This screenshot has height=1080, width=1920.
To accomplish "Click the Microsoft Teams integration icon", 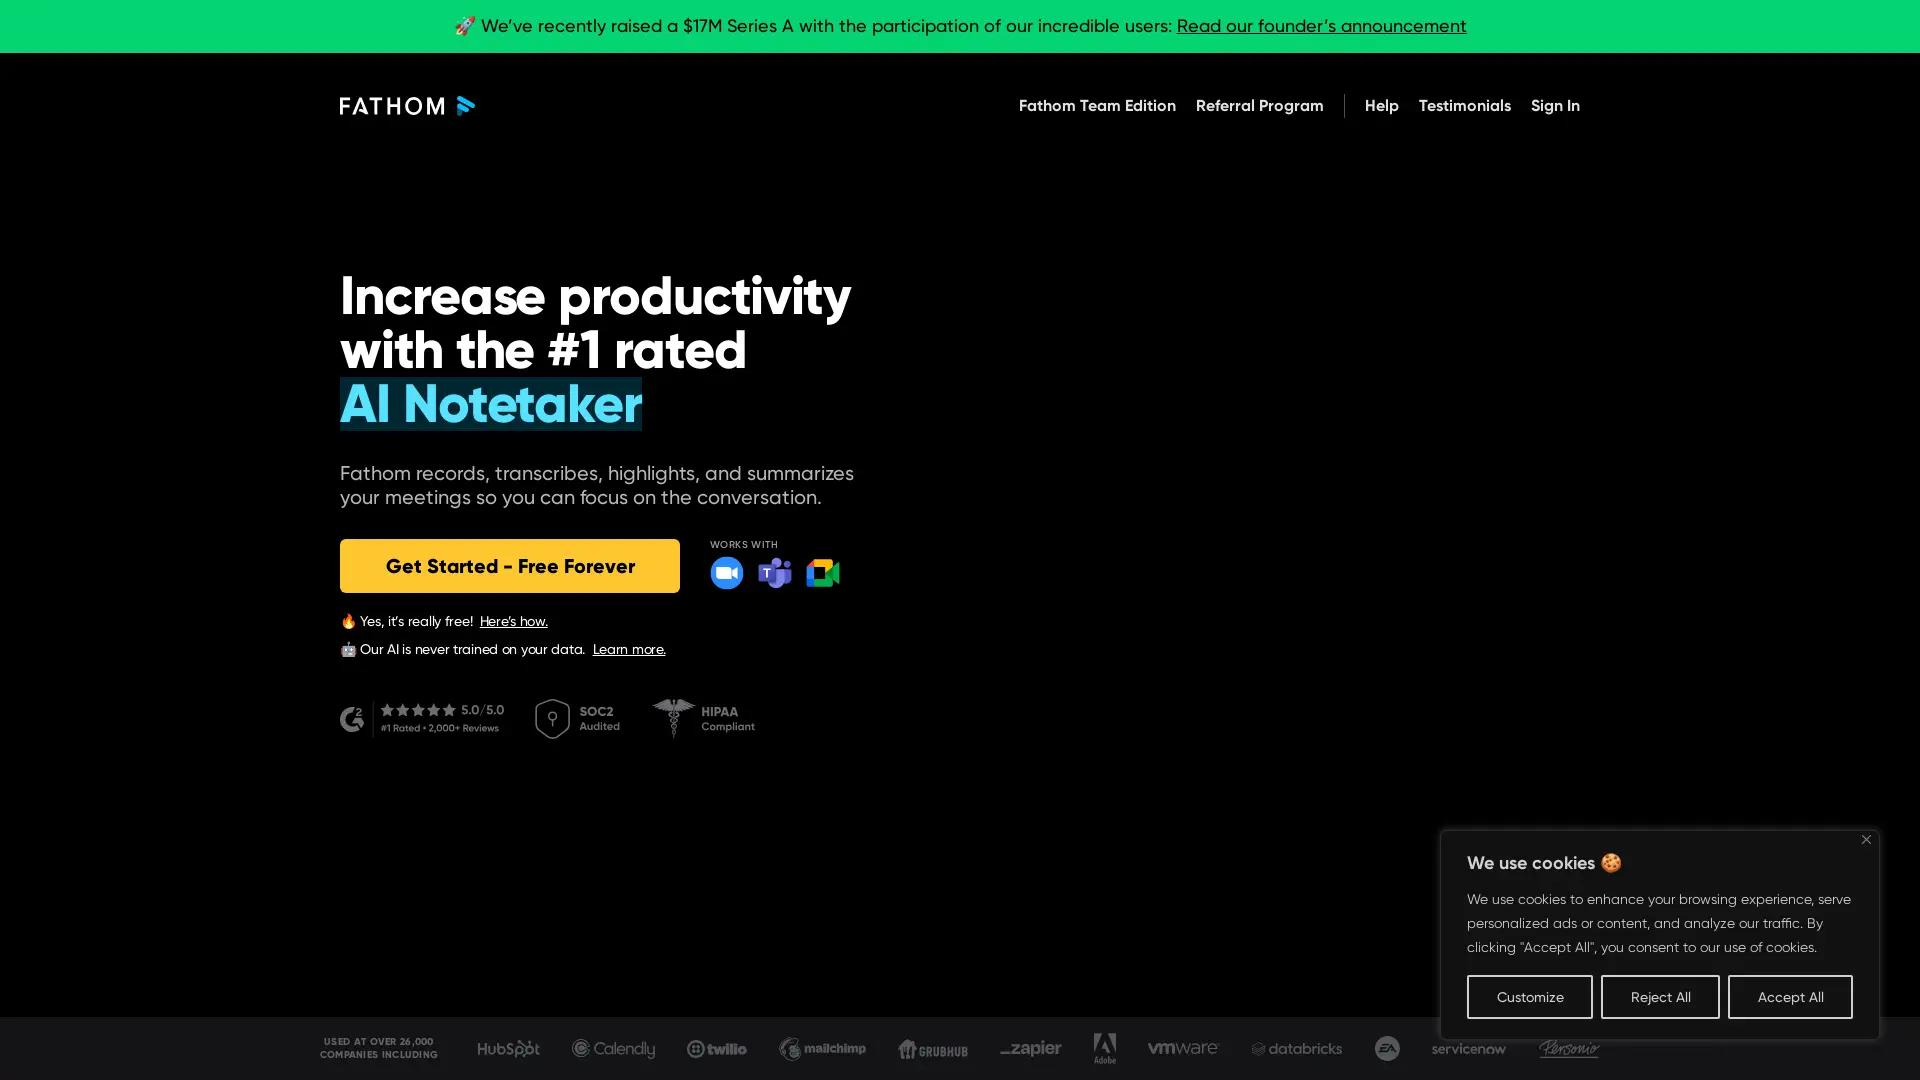I will (x=774, y=572).
